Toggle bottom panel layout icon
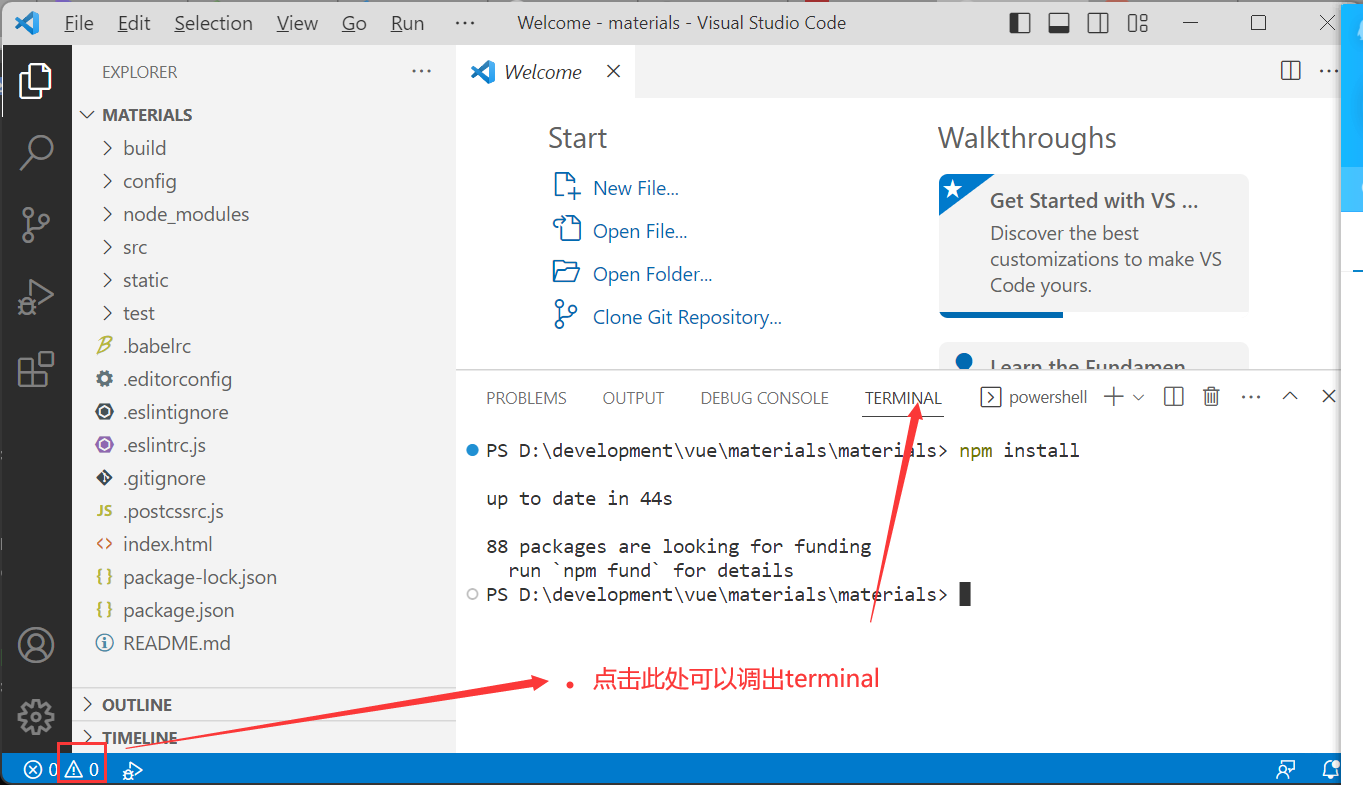Viewport: 1363px width, 785px height. (1059, 23)
